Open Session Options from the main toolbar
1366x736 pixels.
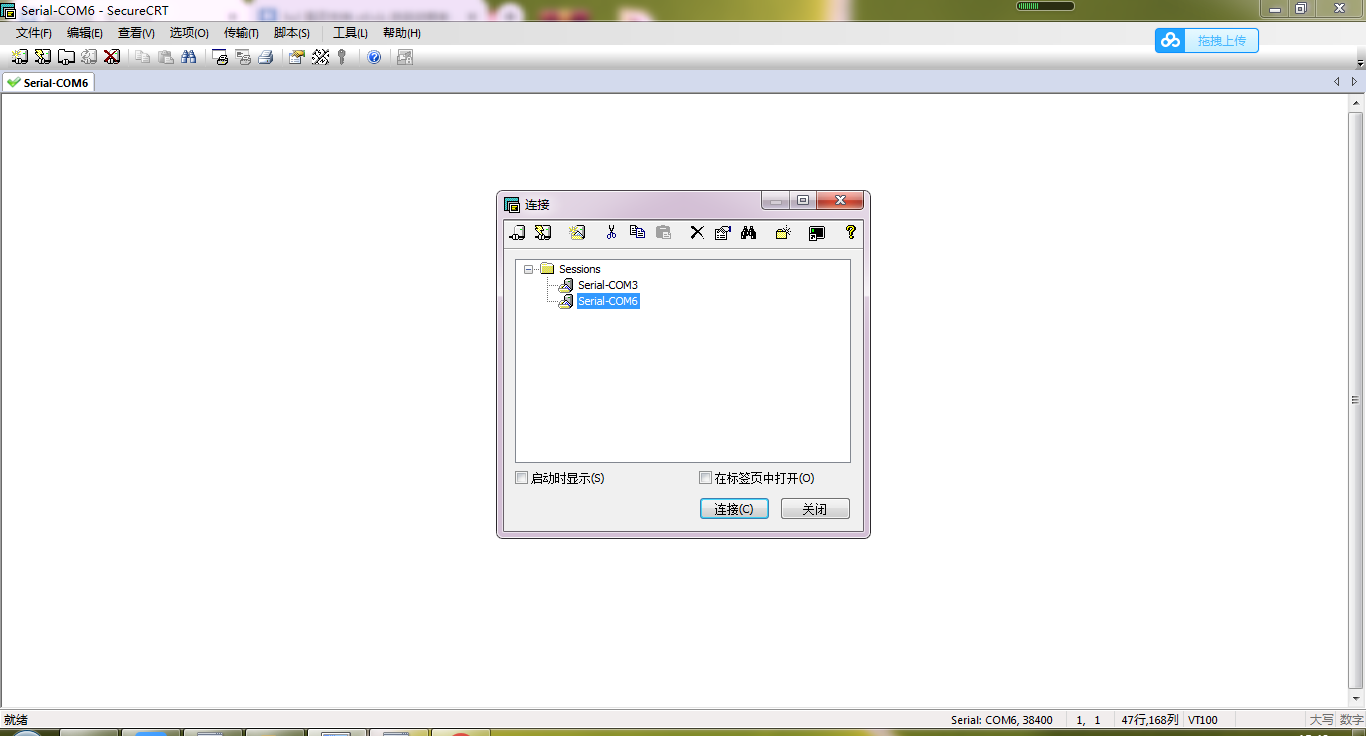click(297, 57)
